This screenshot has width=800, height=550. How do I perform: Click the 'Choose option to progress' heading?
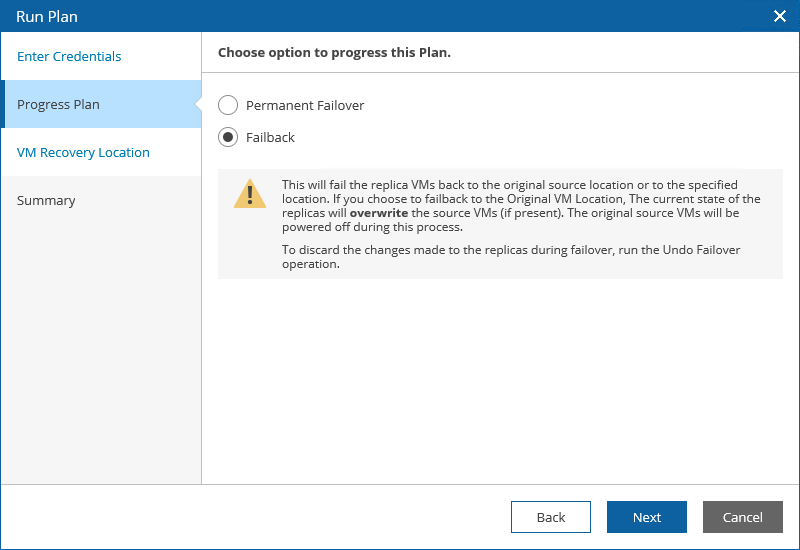(334, 52)
